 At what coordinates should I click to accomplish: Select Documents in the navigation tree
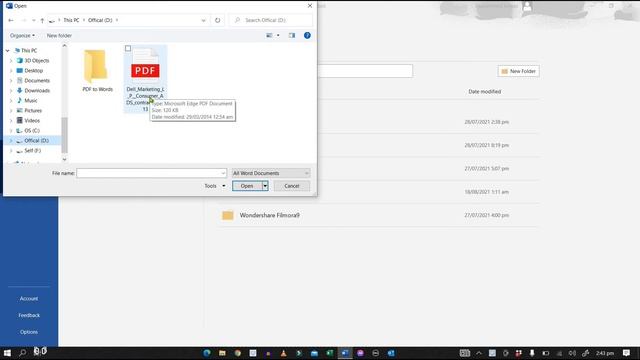37,81
